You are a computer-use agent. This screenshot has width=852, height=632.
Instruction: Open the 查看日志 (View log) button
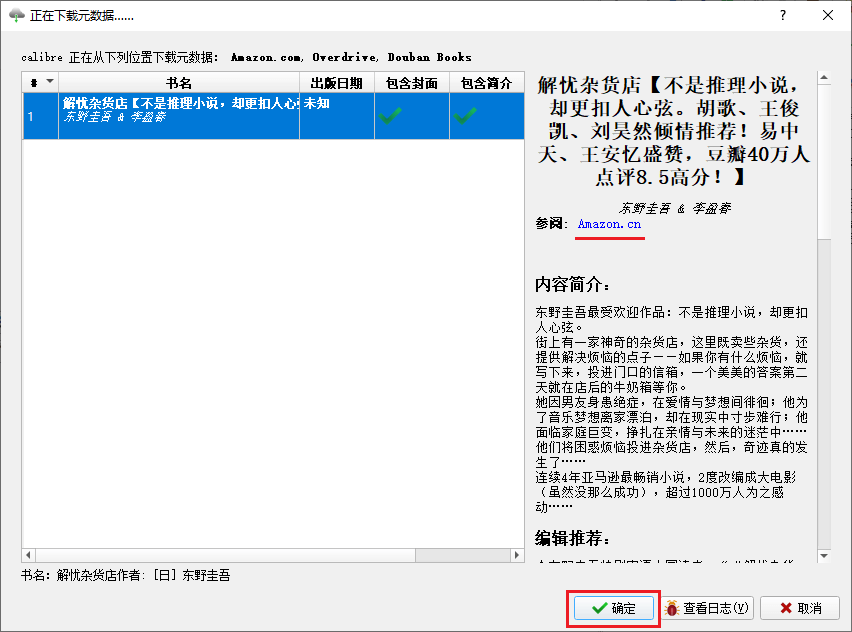(x=707, y=608)
